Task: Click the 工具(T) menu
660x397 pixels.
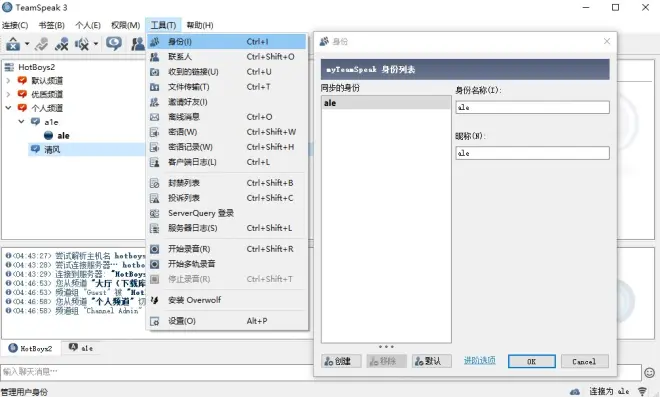Action: tap(163, 25)
